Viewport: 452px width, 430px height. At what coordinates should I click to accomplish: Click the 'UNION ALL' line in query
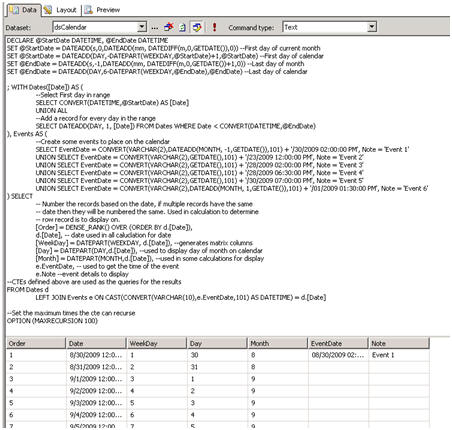point(51,110)
